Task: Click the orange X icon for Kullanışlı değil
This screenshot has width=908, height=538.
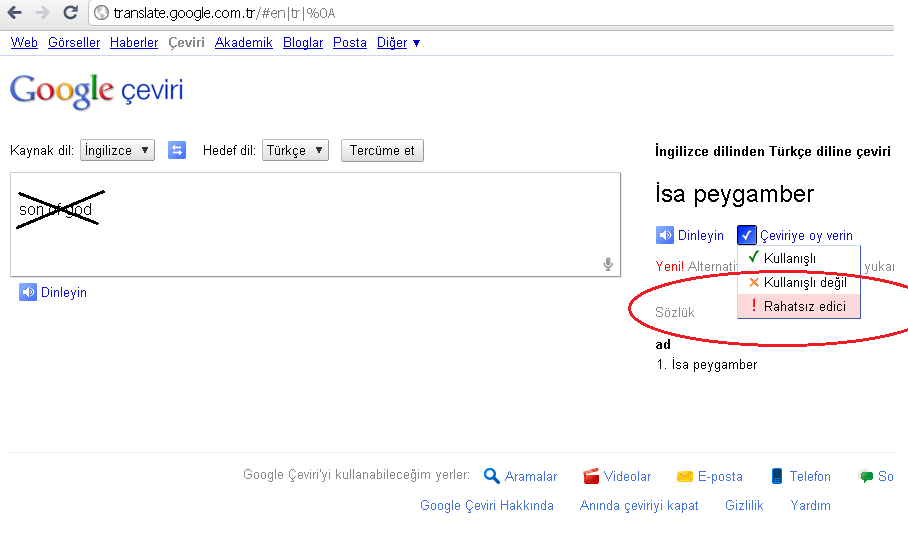Action: point(753,282)
